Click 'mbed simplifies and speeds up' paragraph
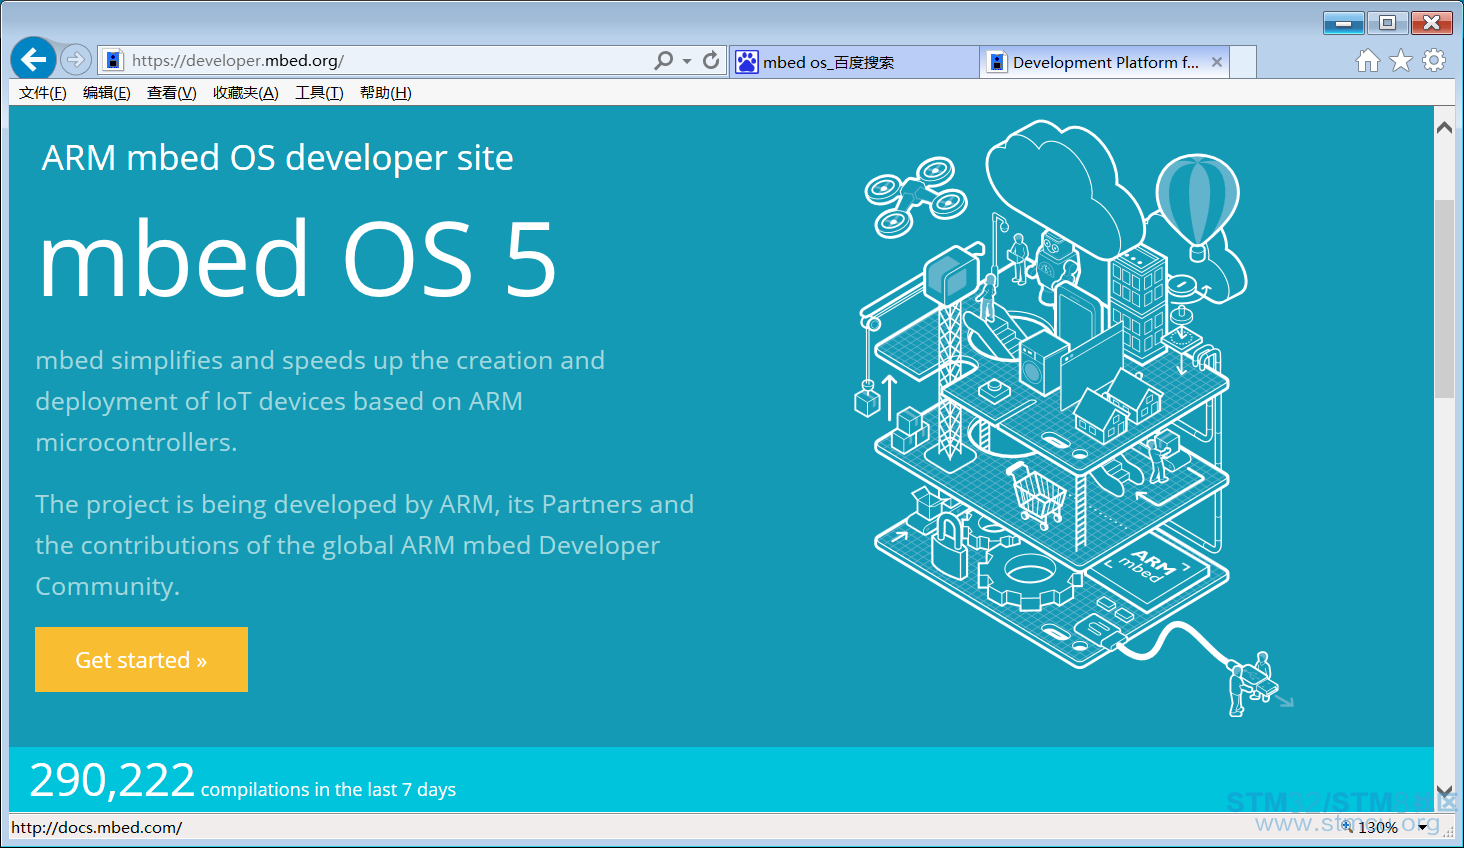Image resolution: width=1464 pixels, height=848 pixels. 320,401
